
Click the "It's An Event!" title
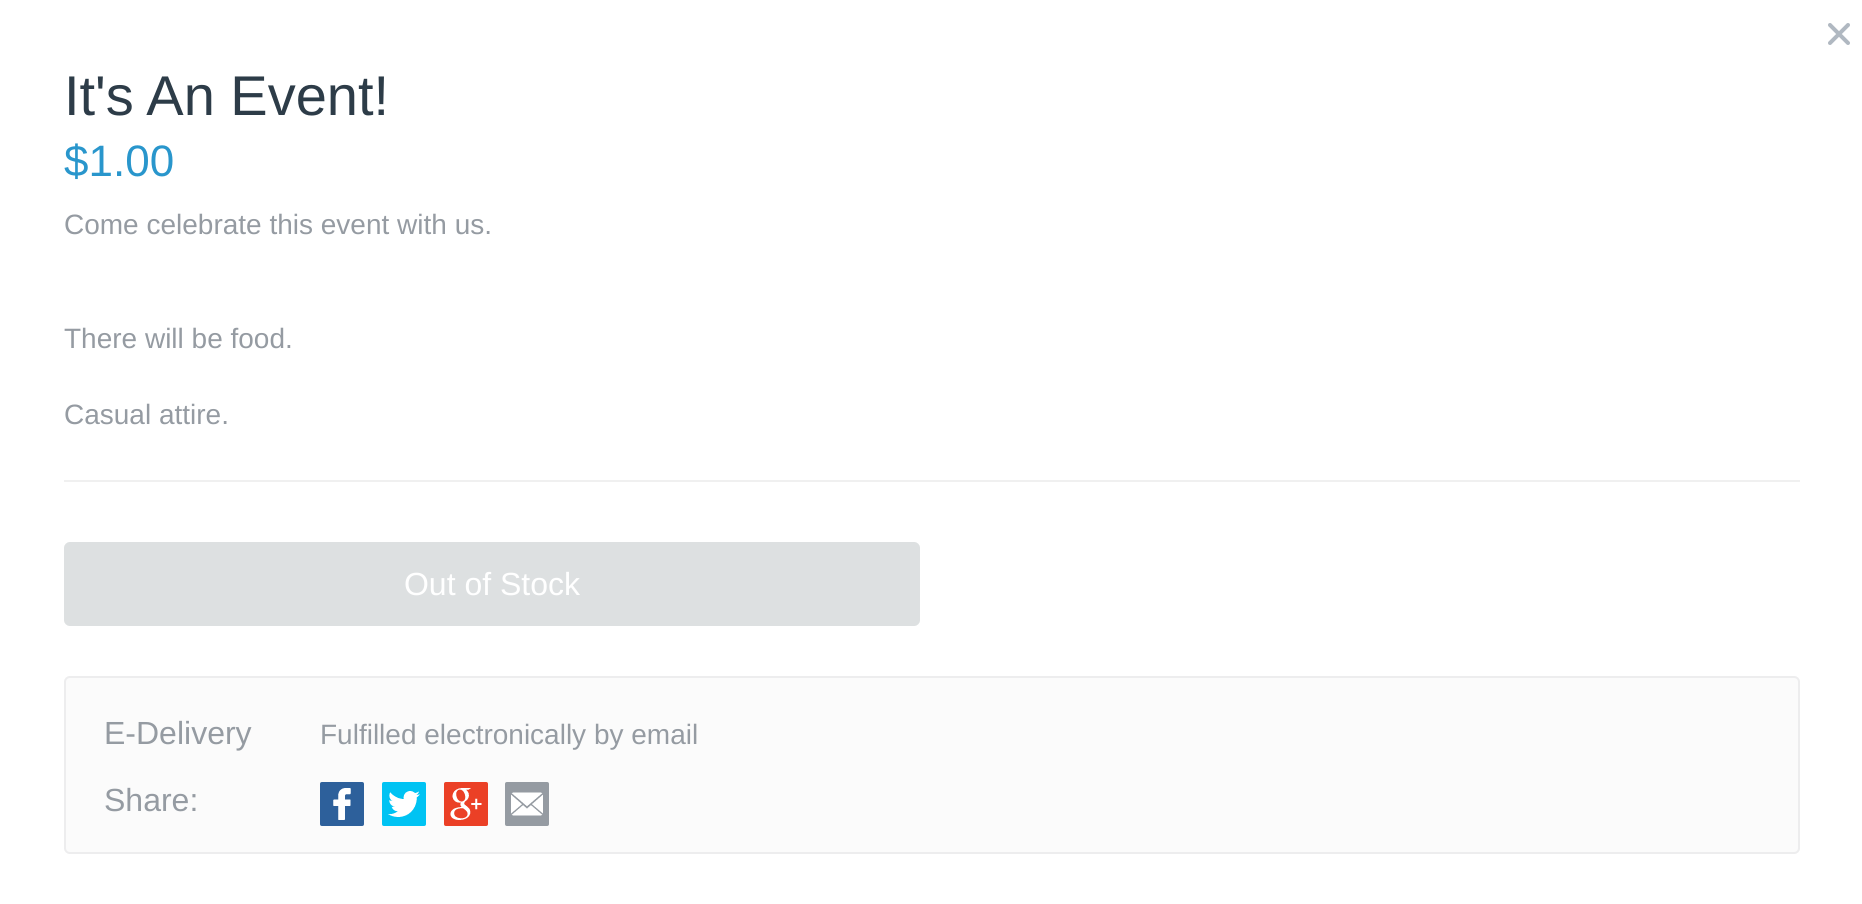(225, 97)
